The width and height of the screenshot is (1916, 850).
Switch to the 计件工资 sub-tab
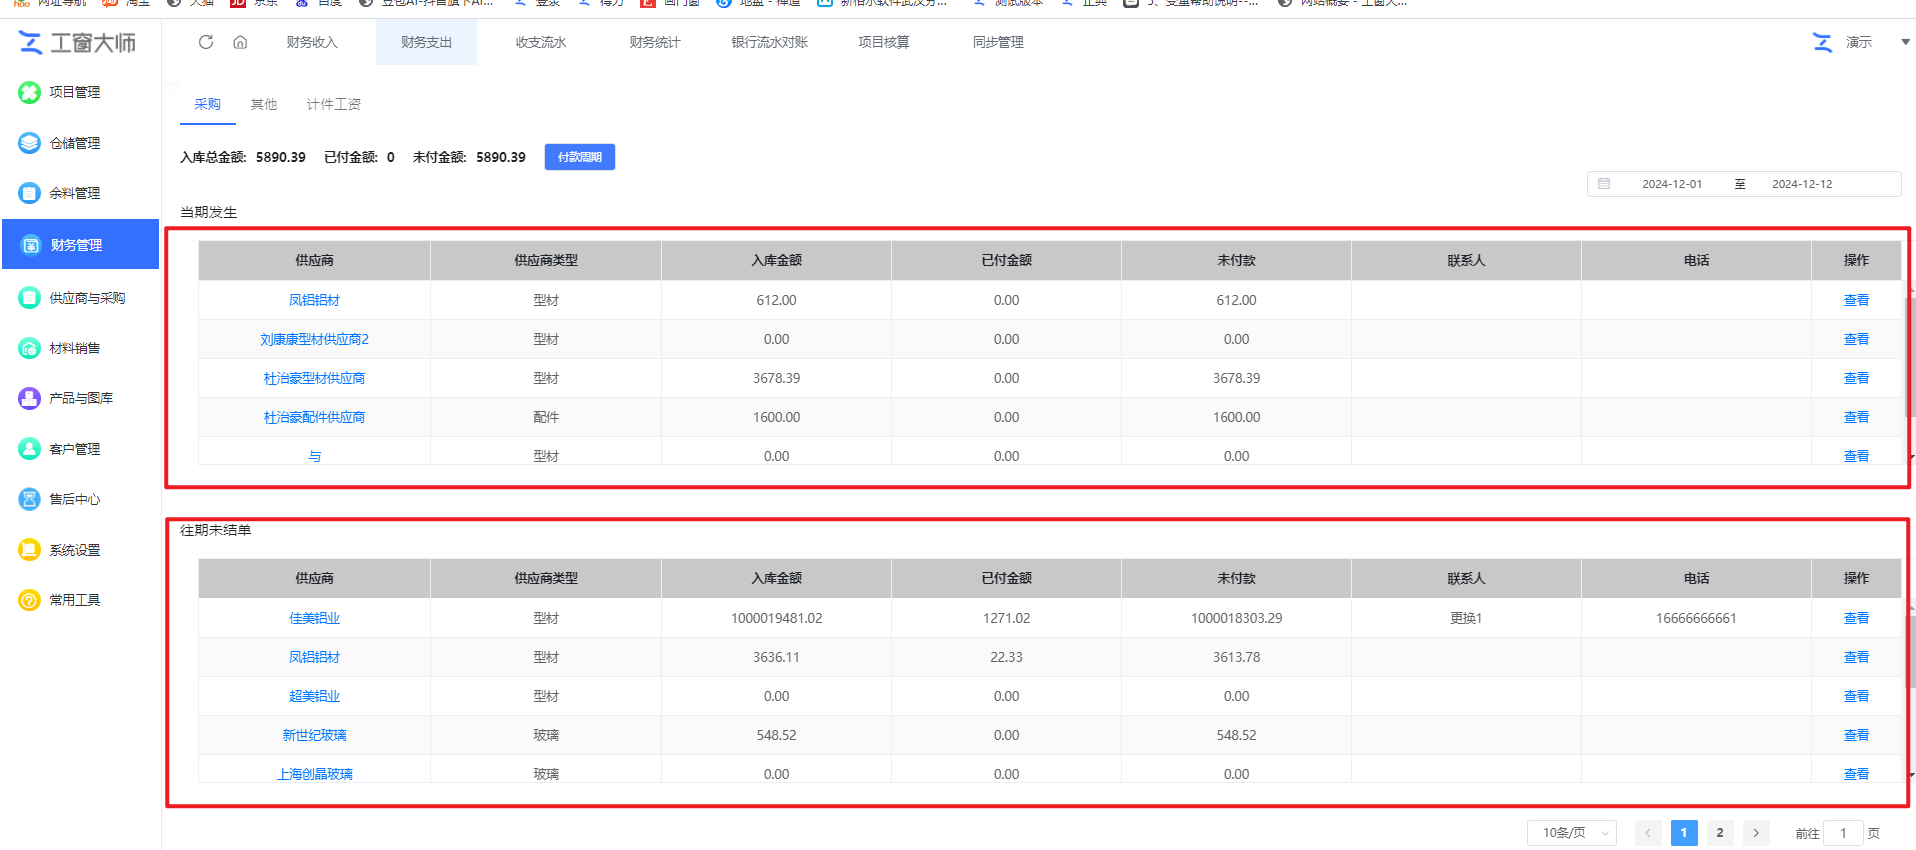tap(333, 104)
